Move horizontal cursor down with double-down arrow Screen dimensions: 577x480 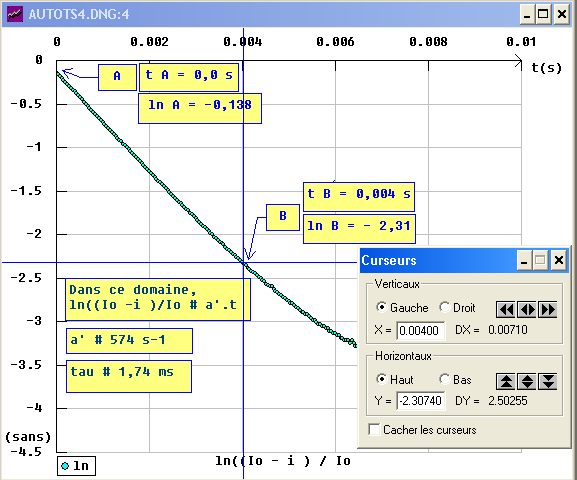pos(548,381)
